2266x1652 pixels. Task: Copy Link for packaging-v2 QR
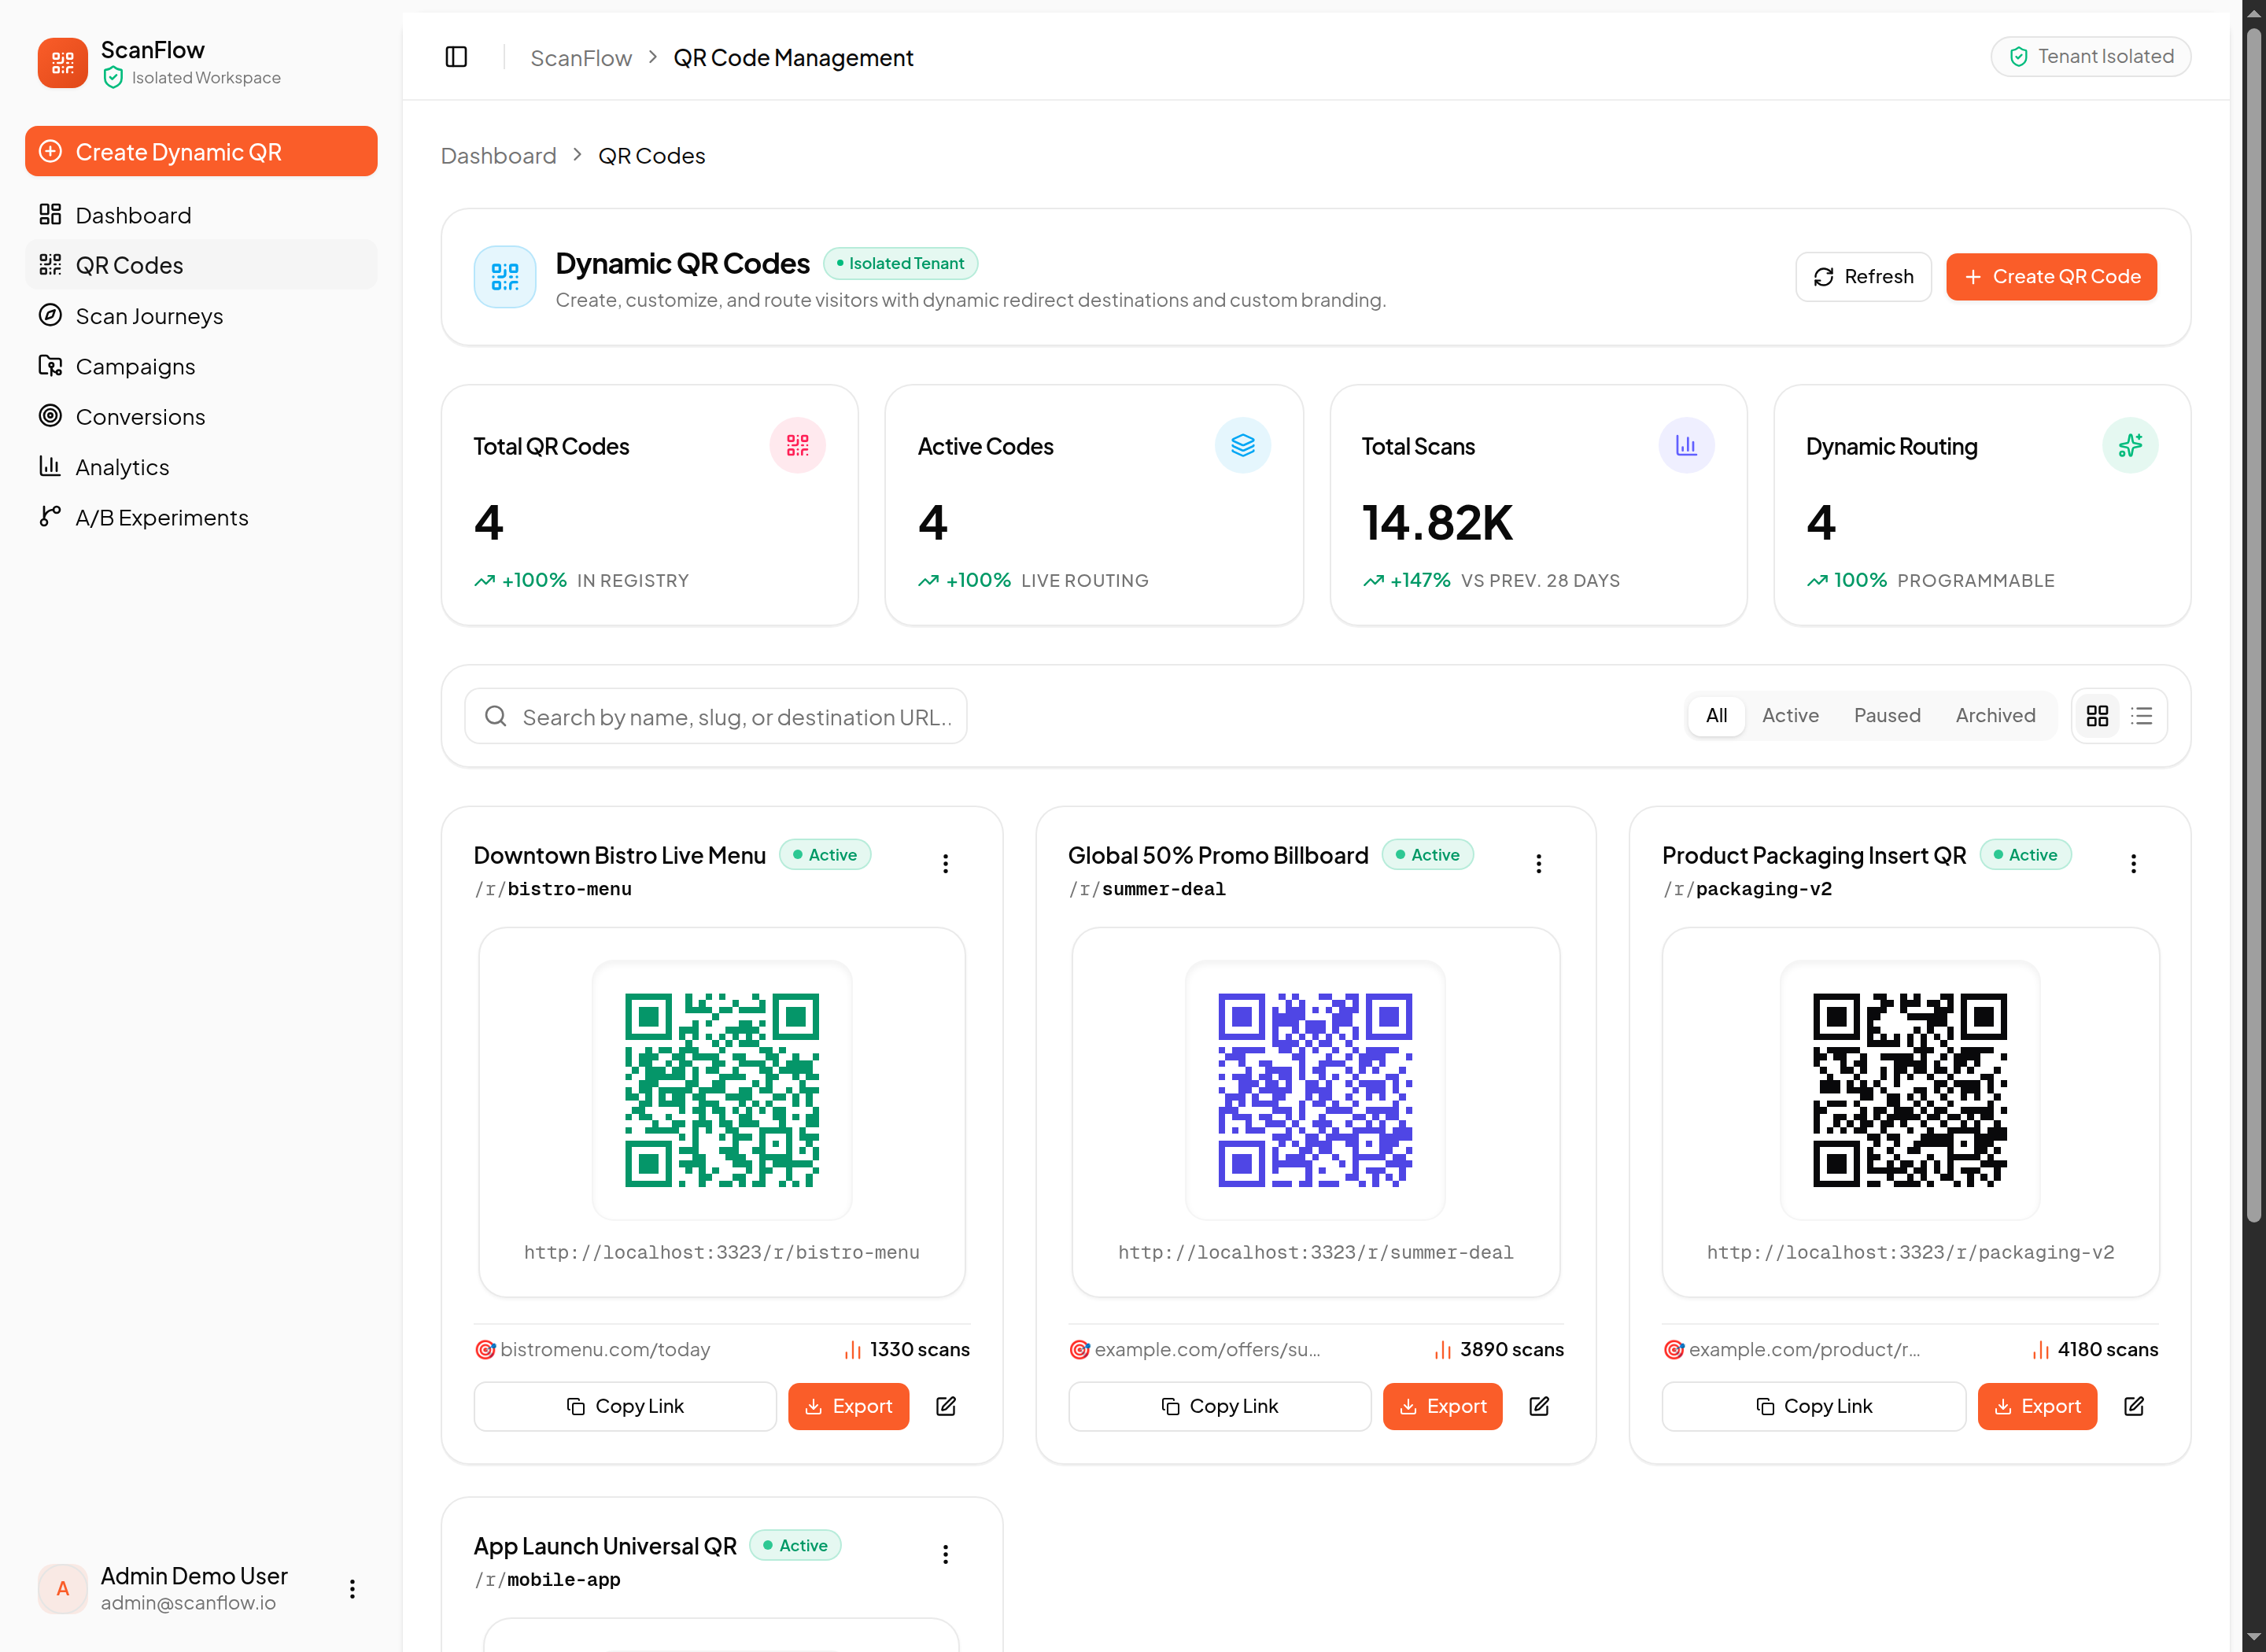pos(1813,1407)
